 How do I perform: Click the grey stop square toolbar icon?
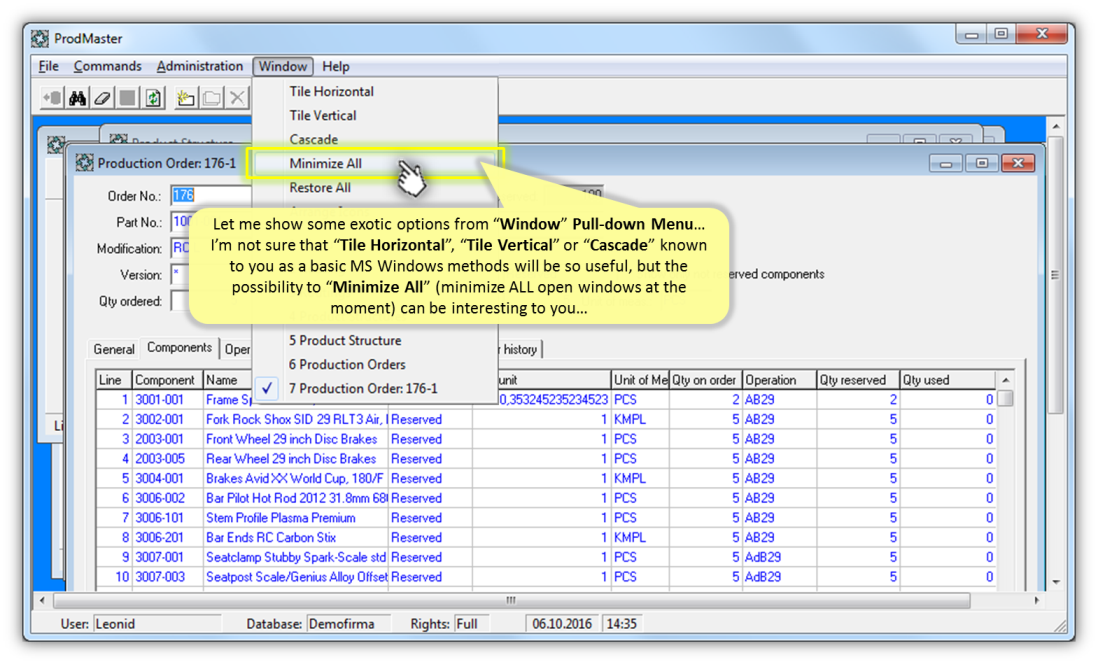127,98
